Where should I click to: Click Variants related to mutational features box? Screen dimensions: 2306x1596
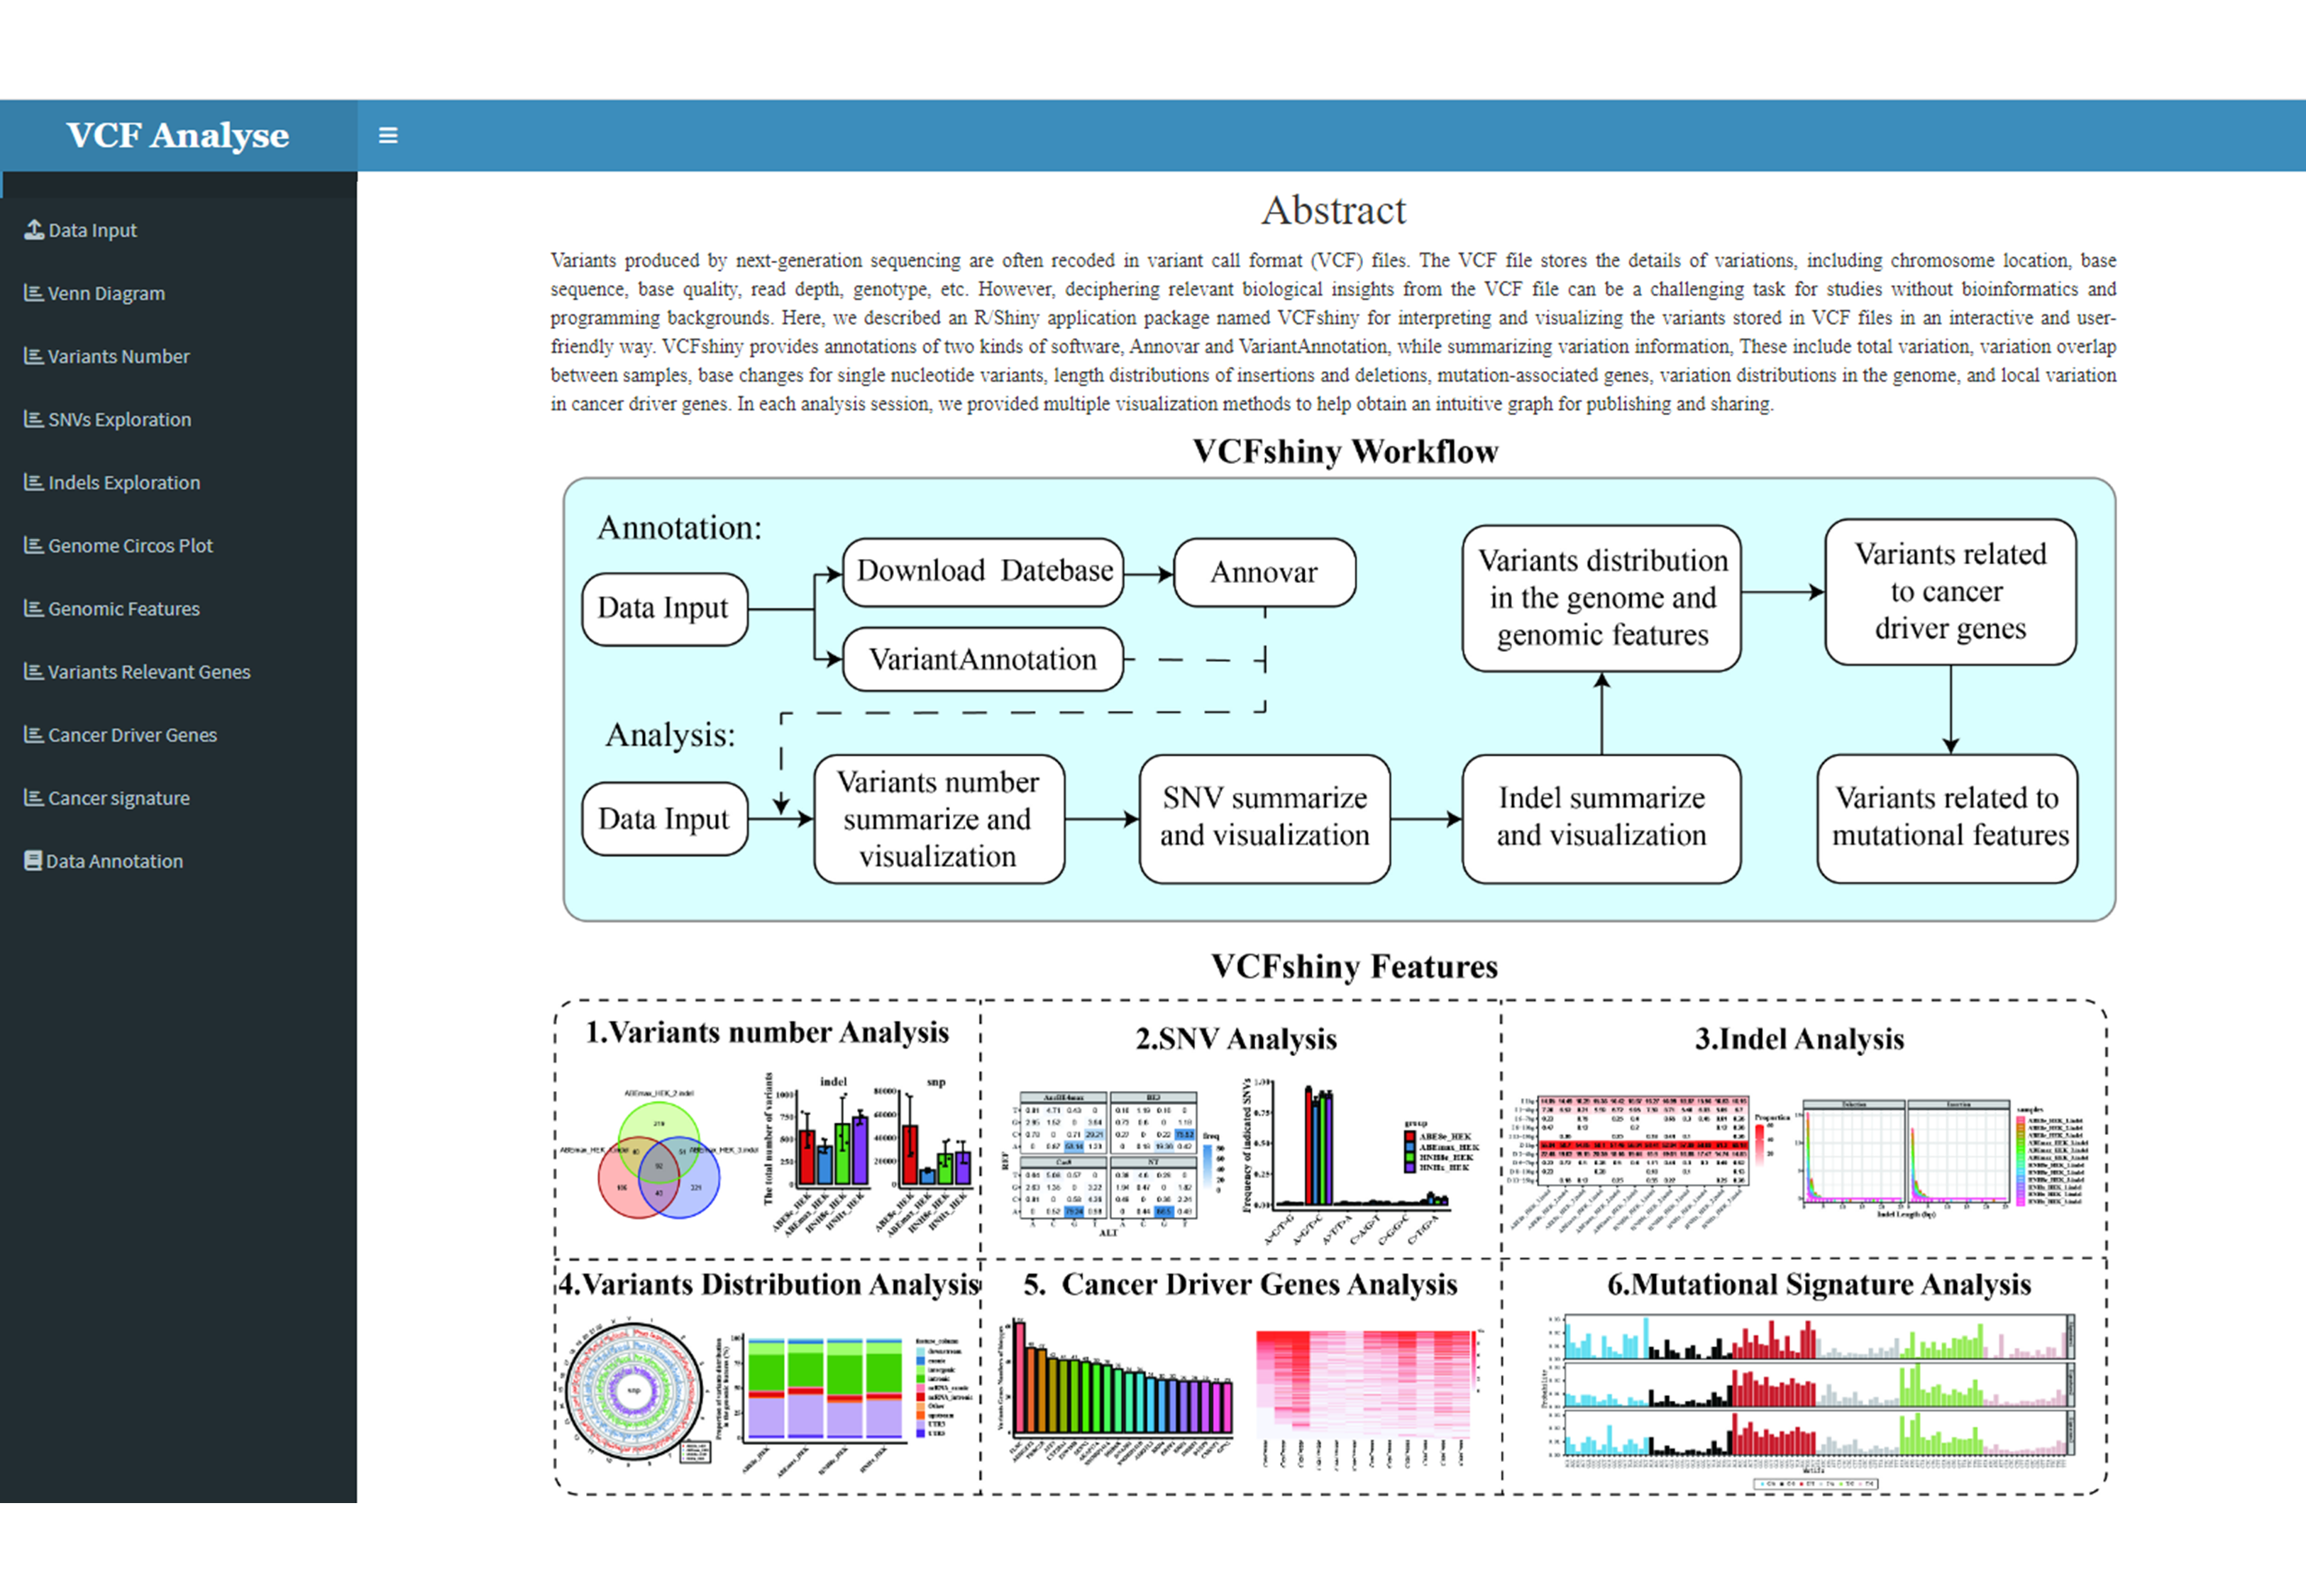click(1947, 818)
